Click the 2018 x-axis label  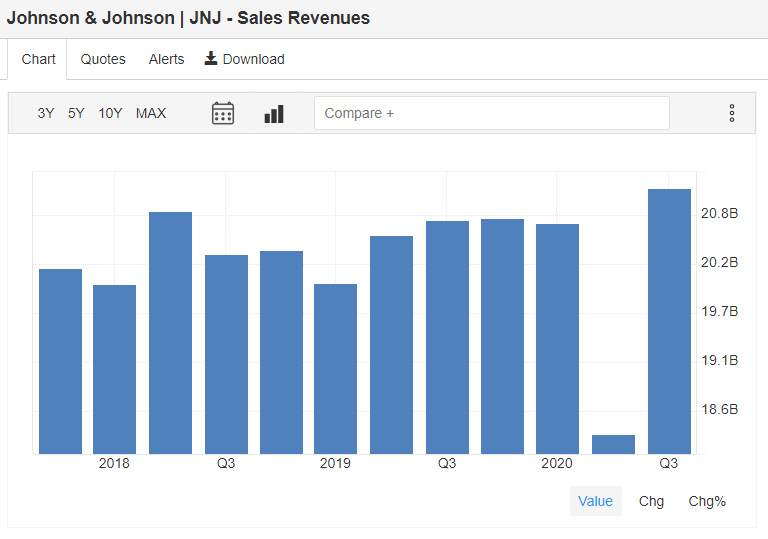coord(114,463)
